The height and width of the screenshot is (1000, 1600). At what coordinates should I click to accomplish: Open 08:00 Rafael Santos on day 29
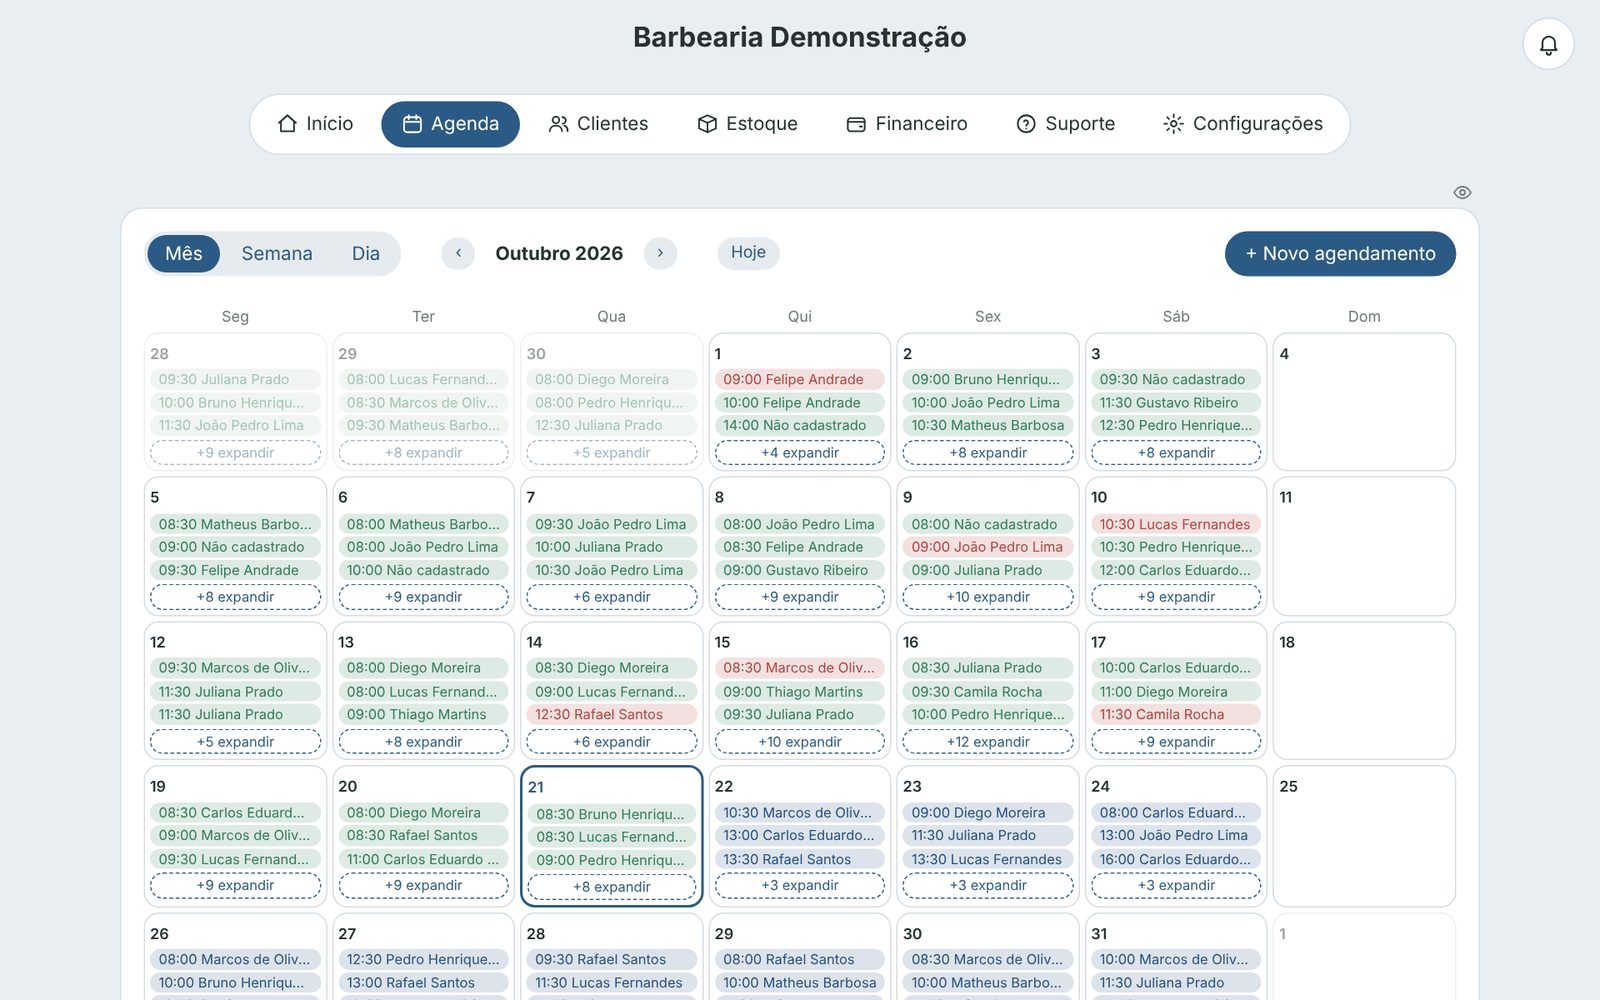[800, 959]
